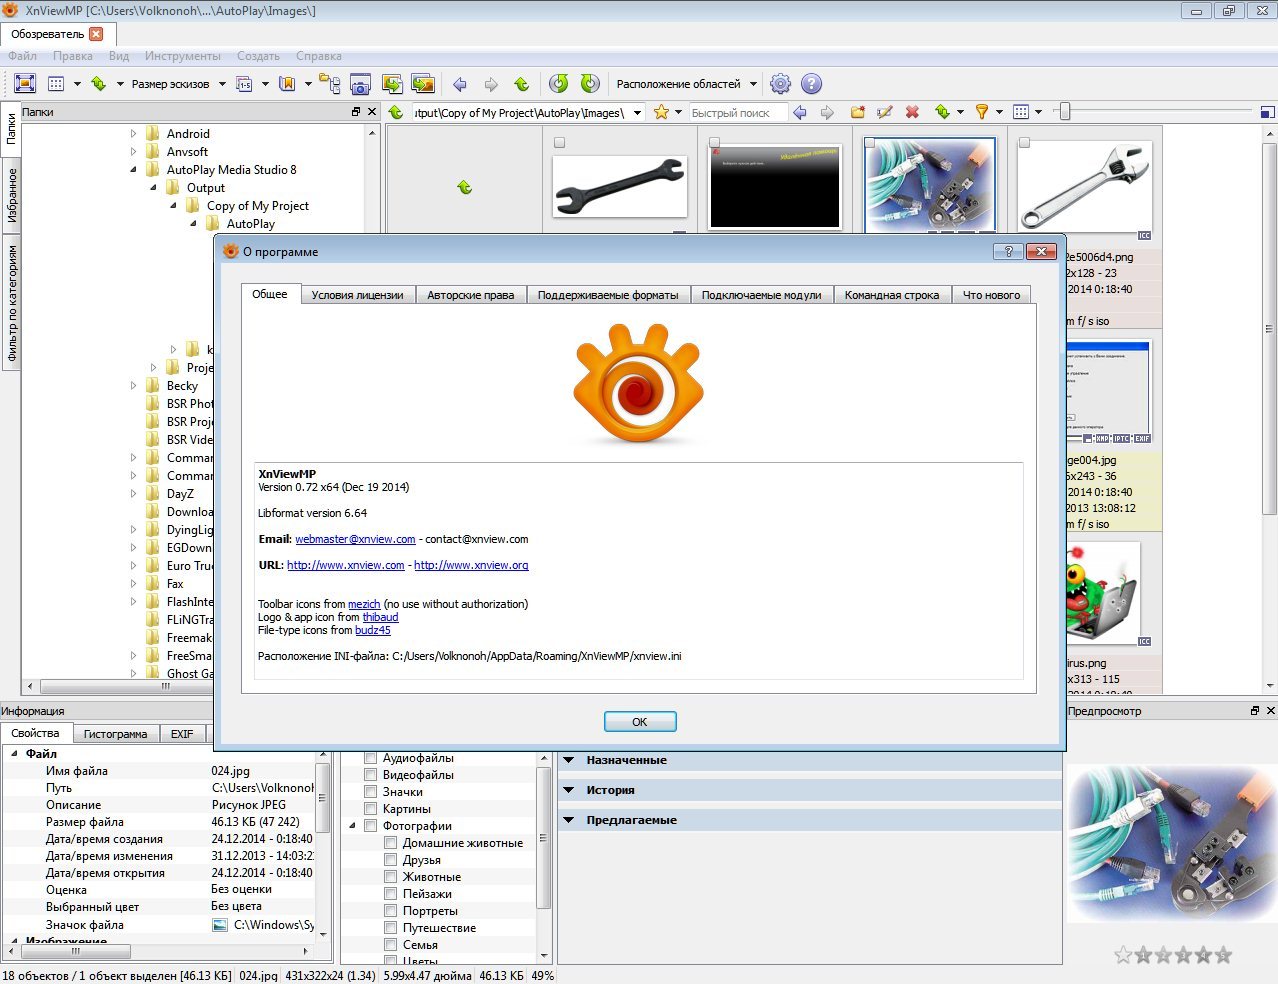The width and height of the screenshot is (1278, 984).
Task: Expand the История section
Action: [568, 790]
